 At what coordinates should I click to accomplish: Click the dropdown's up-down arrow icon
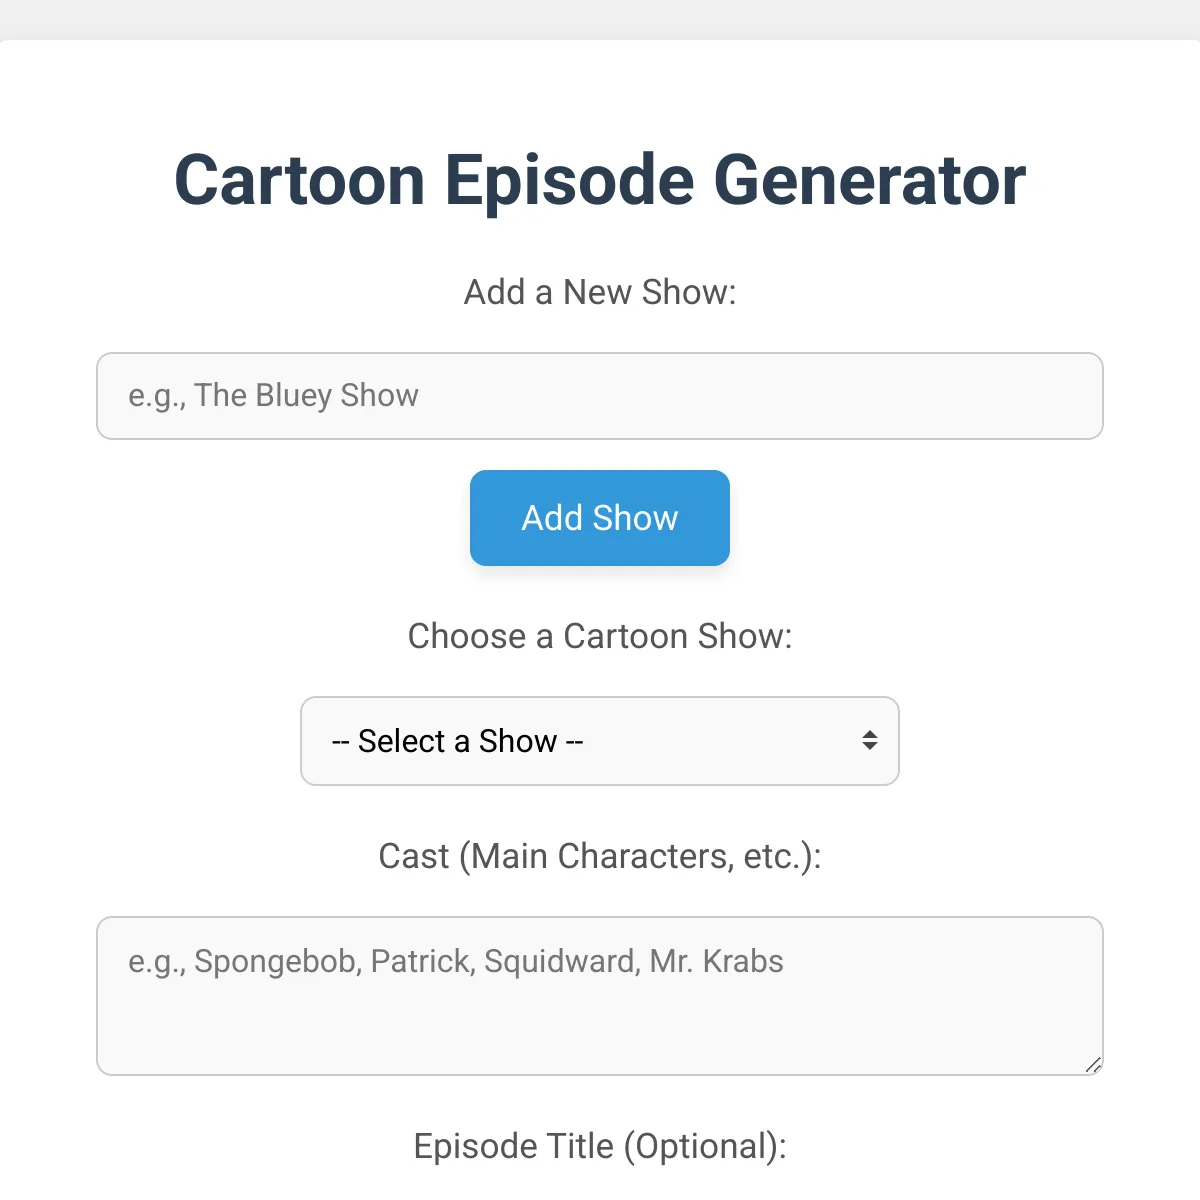[x=870, y=740]
